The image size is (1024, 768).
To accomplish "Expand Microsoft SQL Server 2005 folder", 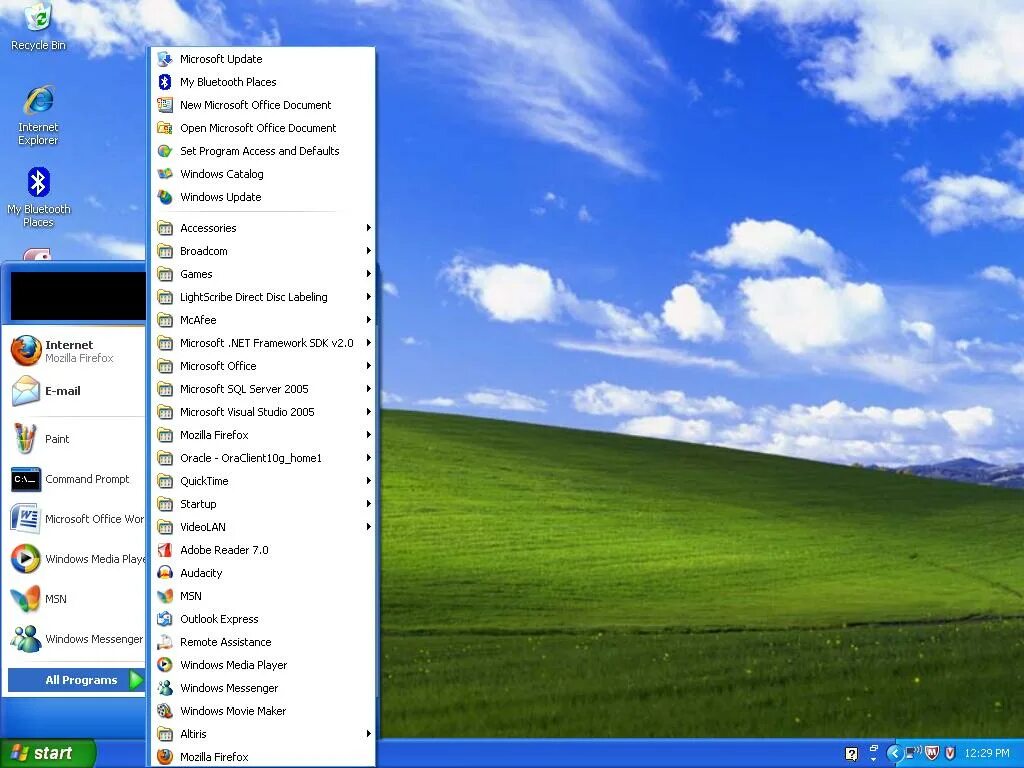I will tap(263, 389).
